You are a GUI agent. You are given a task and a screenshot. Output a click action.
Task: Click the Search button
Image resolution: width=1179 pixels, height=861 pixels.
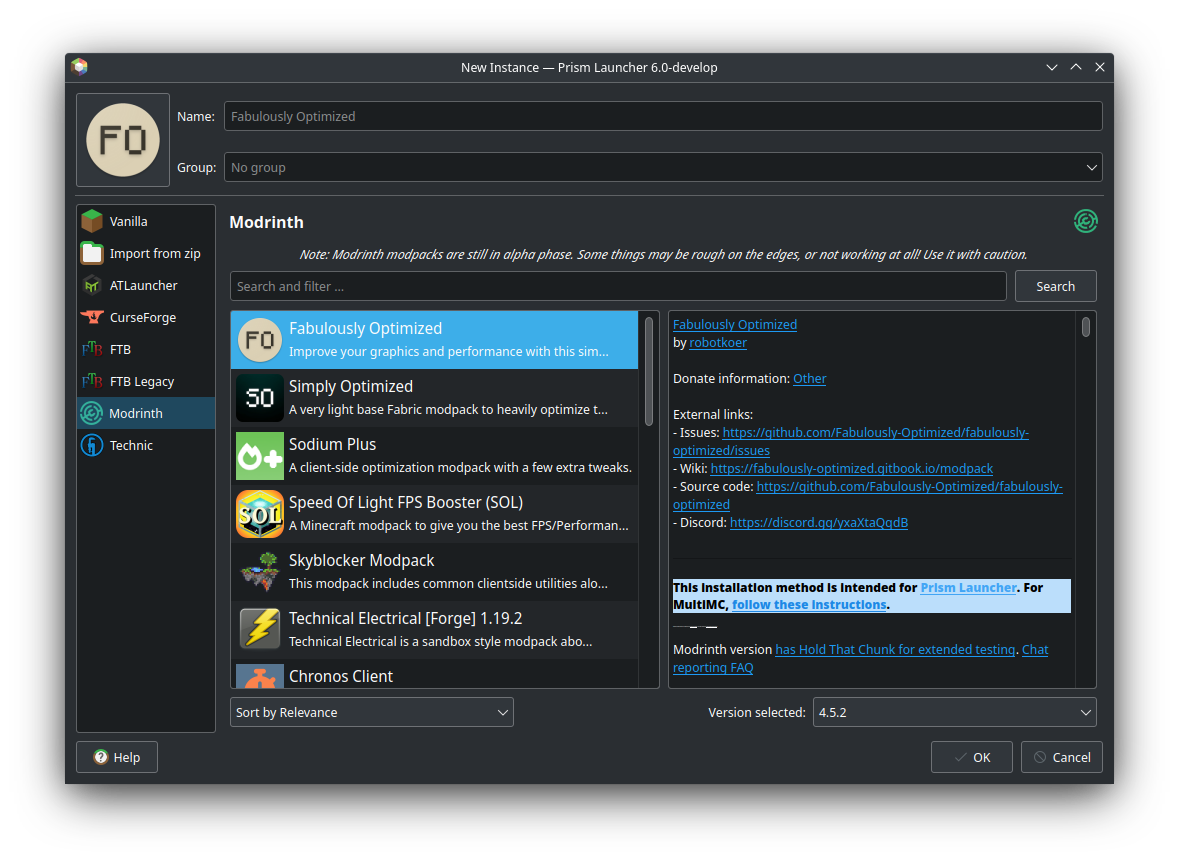coord(1055,286)
